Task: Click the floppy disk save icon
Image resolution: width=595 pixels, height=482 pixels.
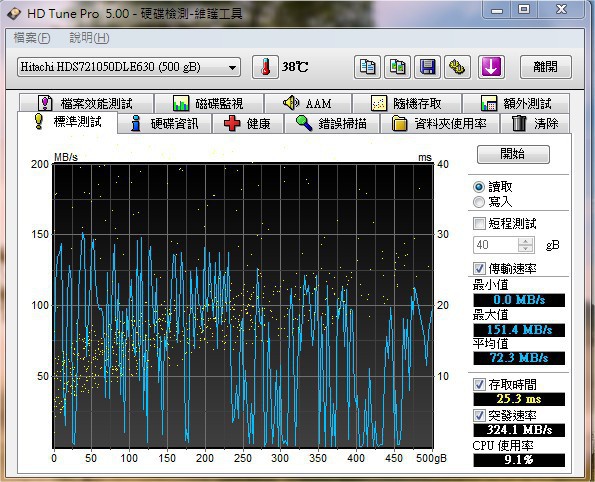Action: pos(427,67)
